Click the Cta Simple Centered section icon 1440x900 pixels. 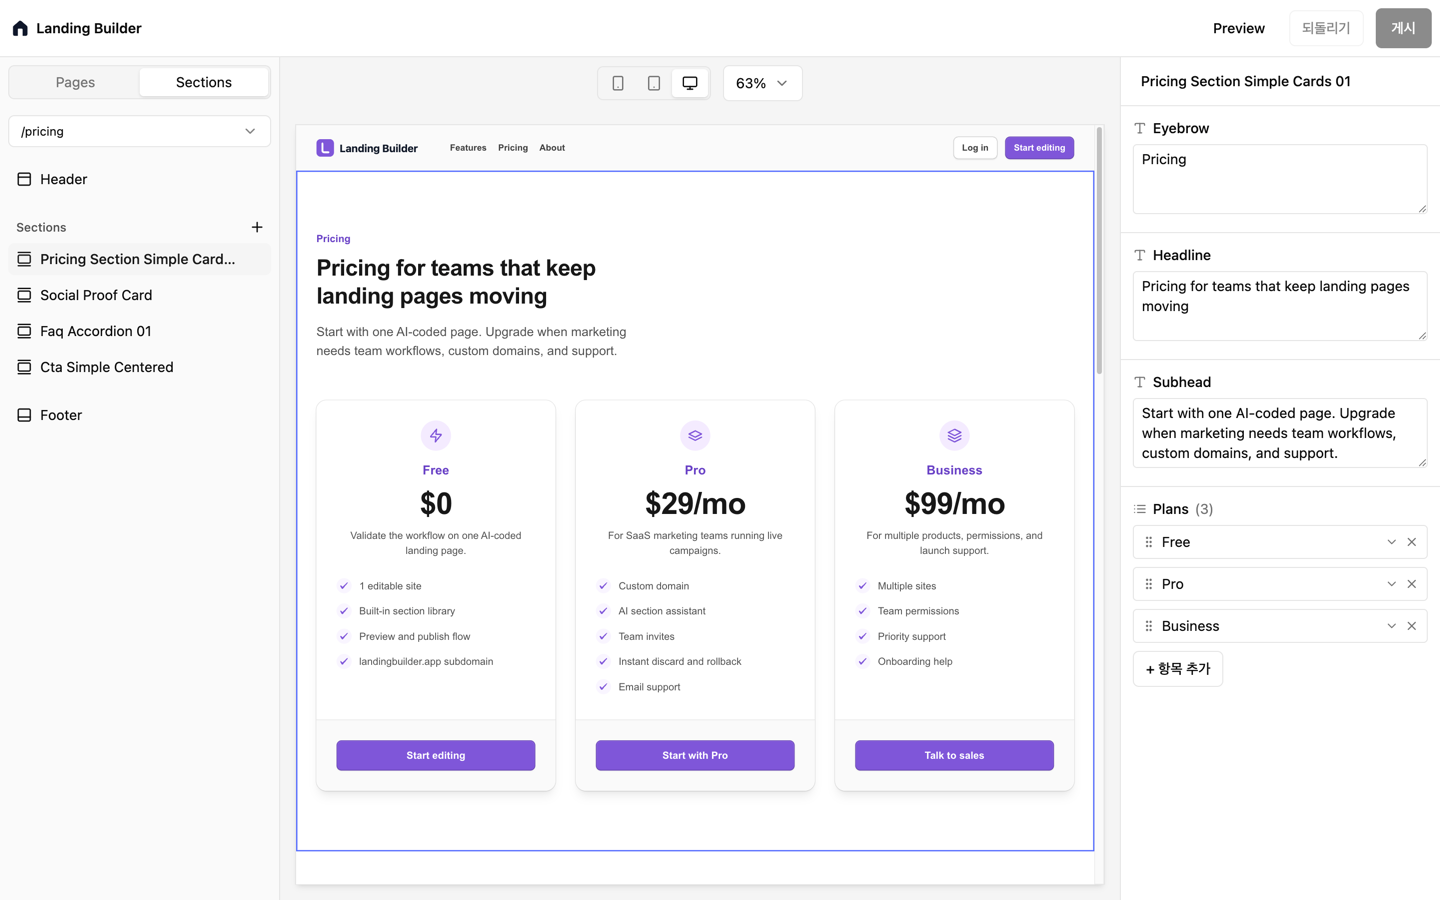(24, 367)
